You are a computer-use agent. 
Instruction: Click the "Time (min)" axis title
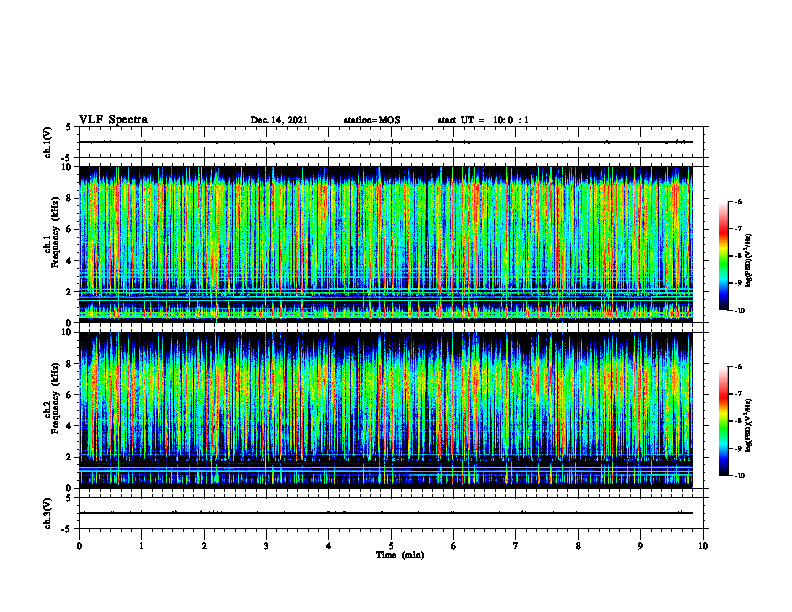[400, 555]
